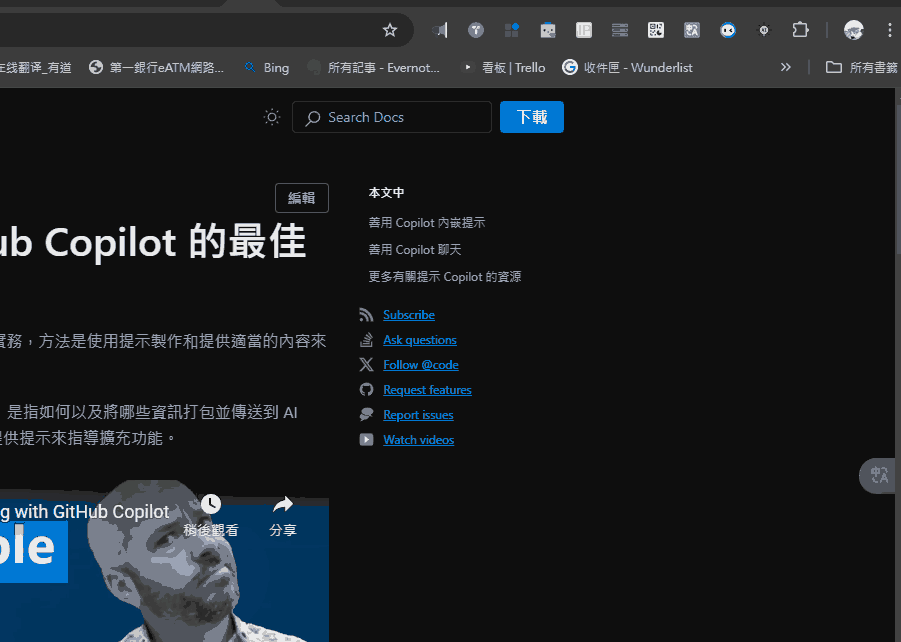Click the chat bubble icon beside Report issues
The image size is (901, 642).
click(x=366, y=414)
